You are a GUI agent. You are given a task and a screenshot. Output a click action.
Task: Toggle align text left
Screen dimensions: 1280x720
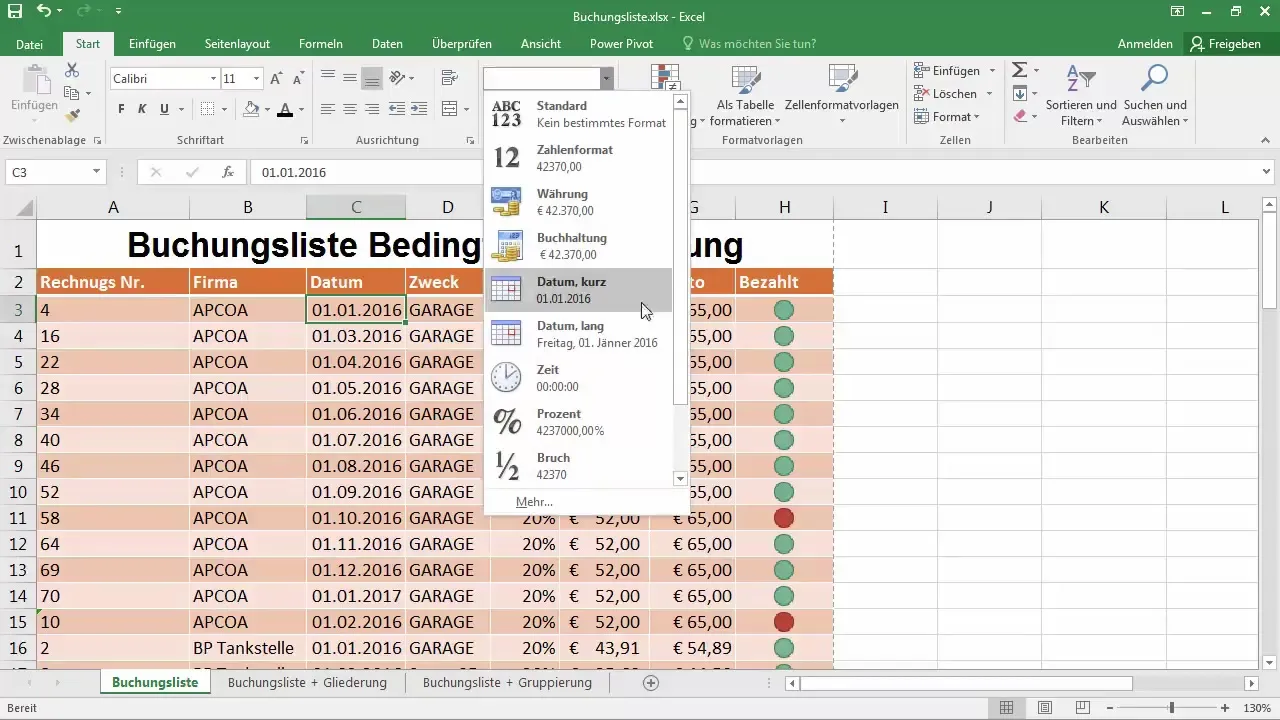[328, 109]
